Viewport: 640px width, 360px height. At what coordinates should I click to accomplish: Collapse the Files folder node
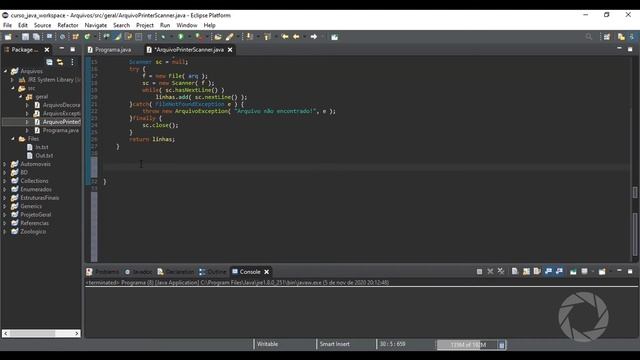pos(13,139)
